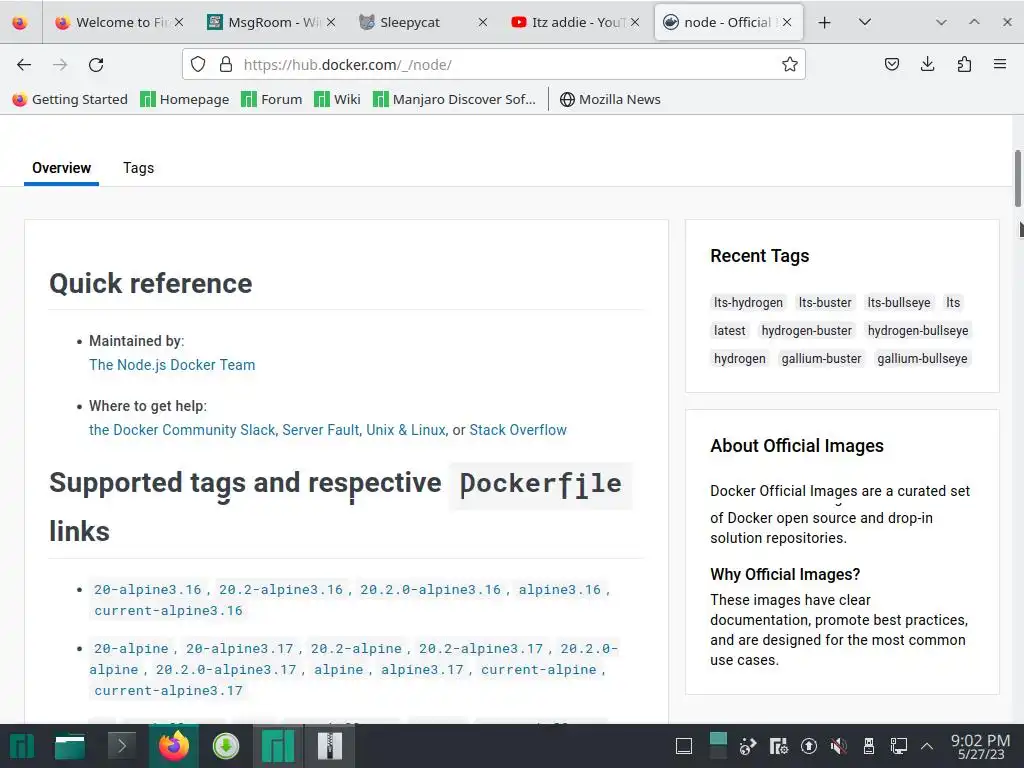Switch to Firefox taskbar icon

click(x=174, y=746)
